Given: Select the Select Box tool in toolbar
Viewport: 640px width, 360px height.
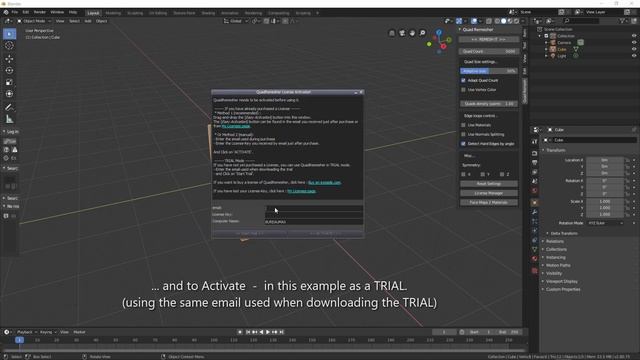Looking at the screenshot, I should (9, 34).
